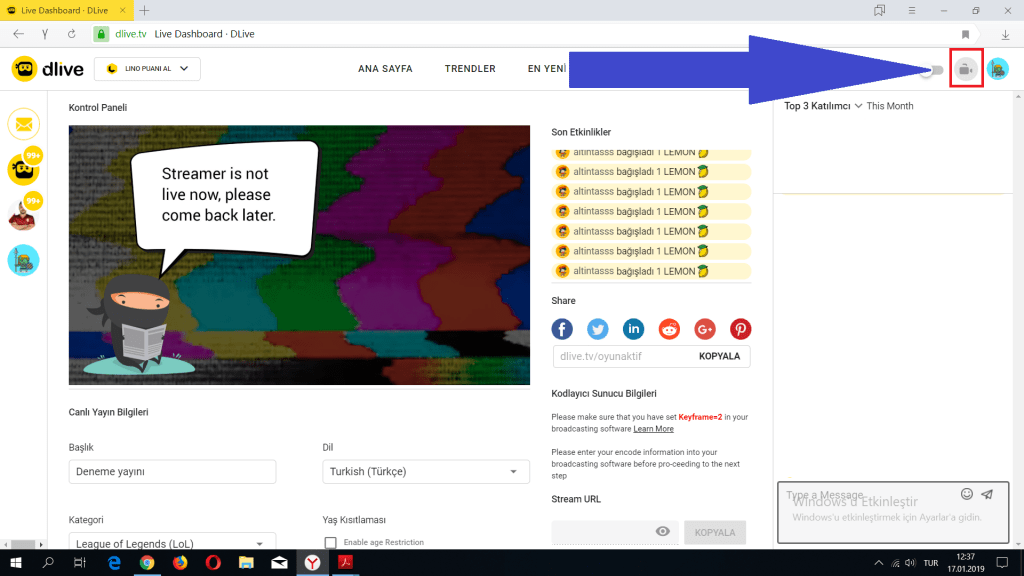
Task: Reveal the Stream URL with eye icon
Action: (x=662, y=532)
